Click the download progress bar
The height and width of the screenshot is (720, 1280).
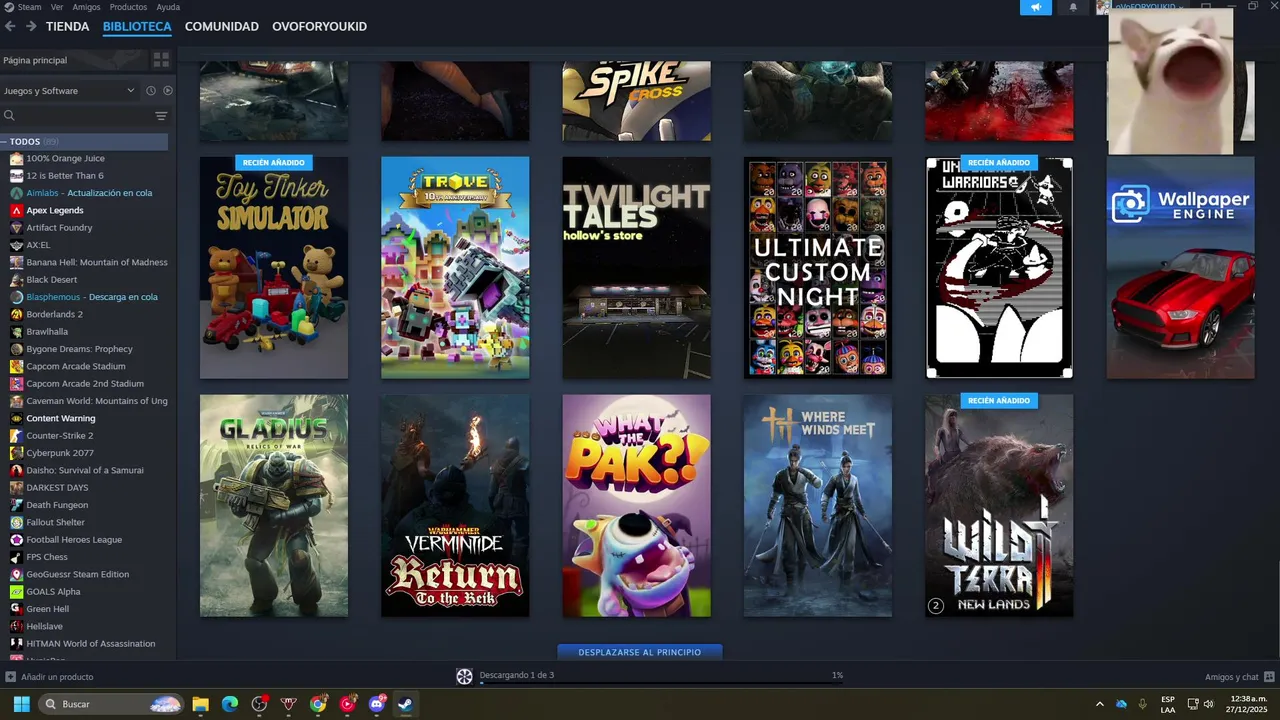click(660, 683)
